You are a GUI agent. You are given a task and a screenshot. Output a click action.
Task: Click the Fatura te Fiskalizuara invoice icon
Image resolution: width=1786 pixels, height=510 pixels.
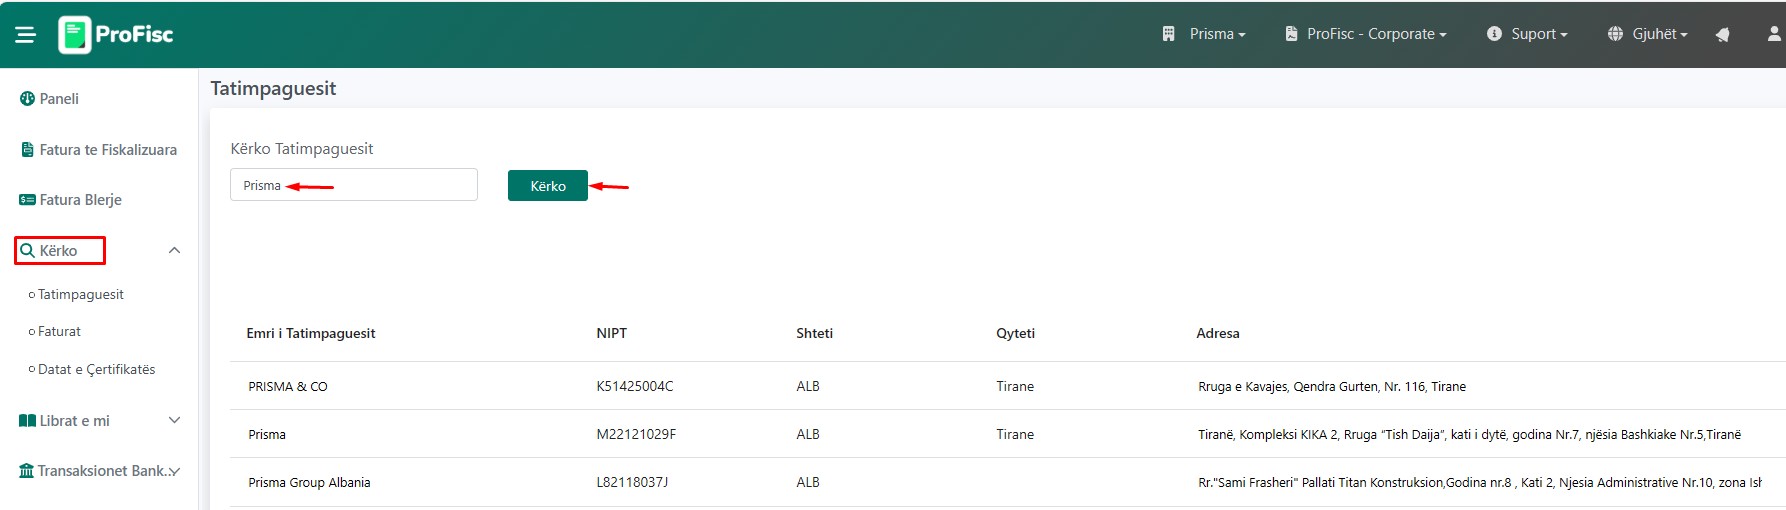[x=27, y=150]
